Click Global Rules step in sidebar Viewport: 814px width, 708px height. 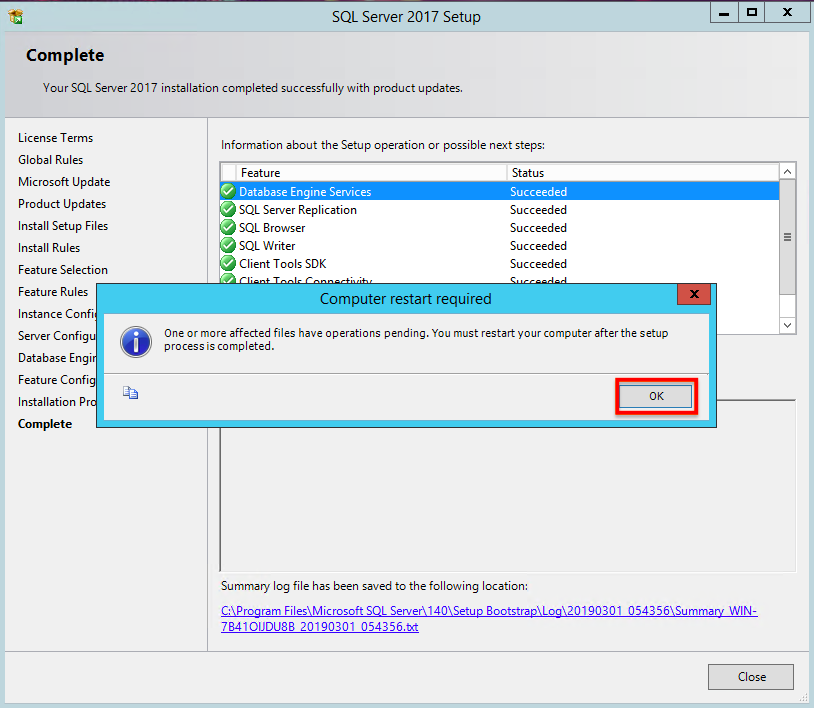click(x=50, y=160)
